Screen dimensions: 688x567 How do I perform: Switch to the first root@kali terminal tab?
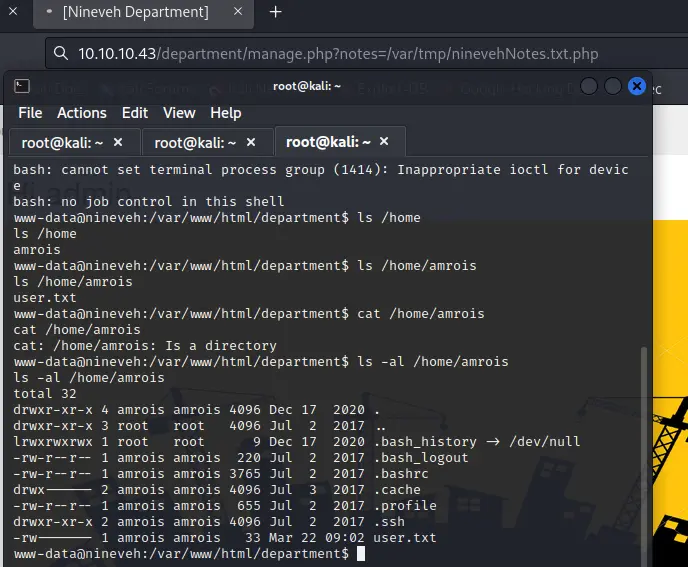[75, 142]
